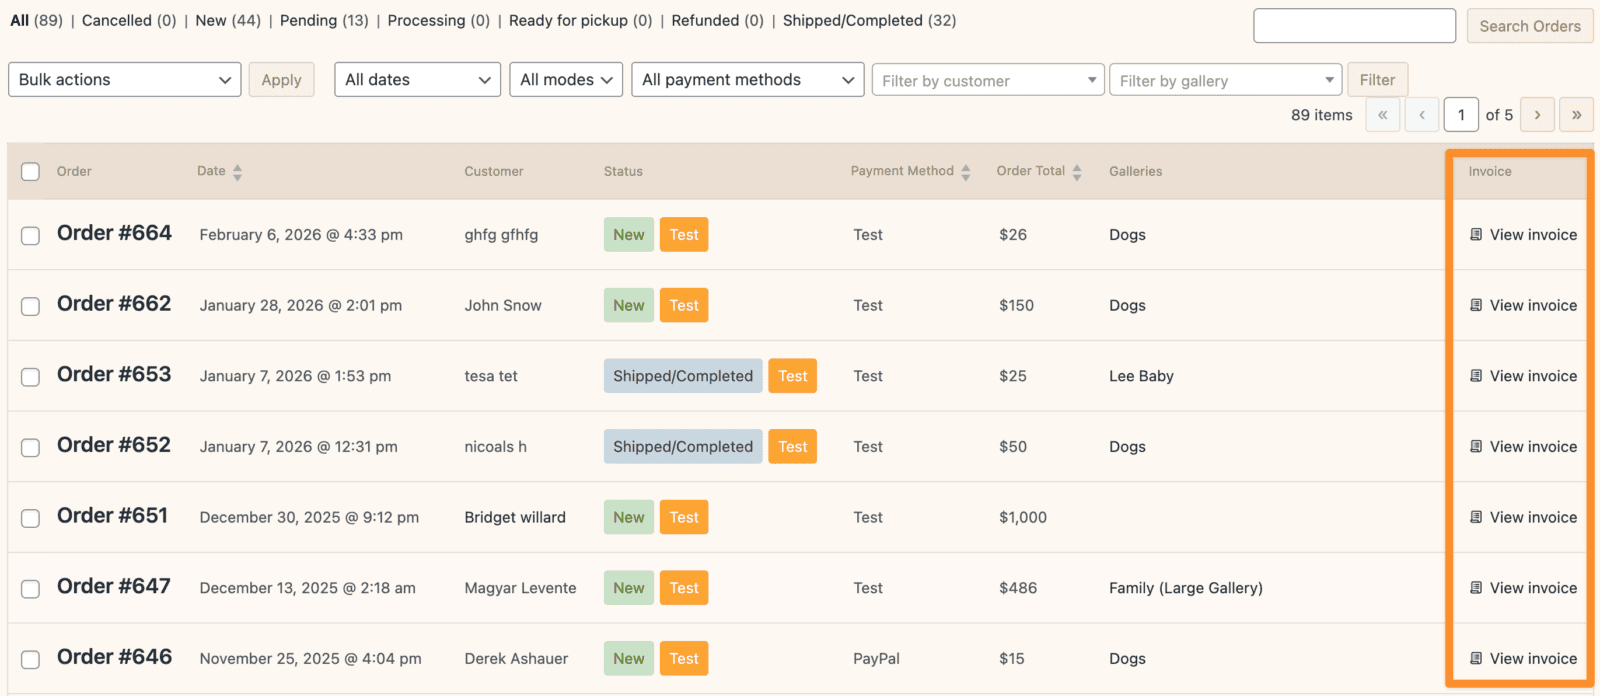This screenshot has height=696, width=1600.
Task: Expand the All dates filter
Action: coord(417,80)
